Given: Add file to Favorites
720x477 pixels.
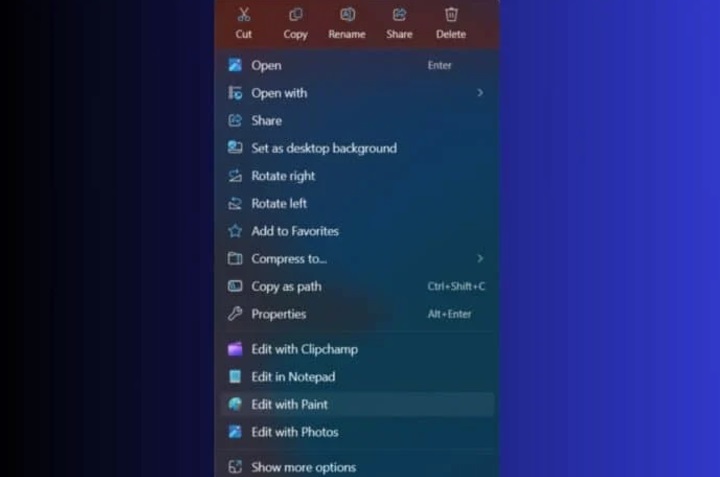Looking at the screenshot, I should click(x=294, y=231).
